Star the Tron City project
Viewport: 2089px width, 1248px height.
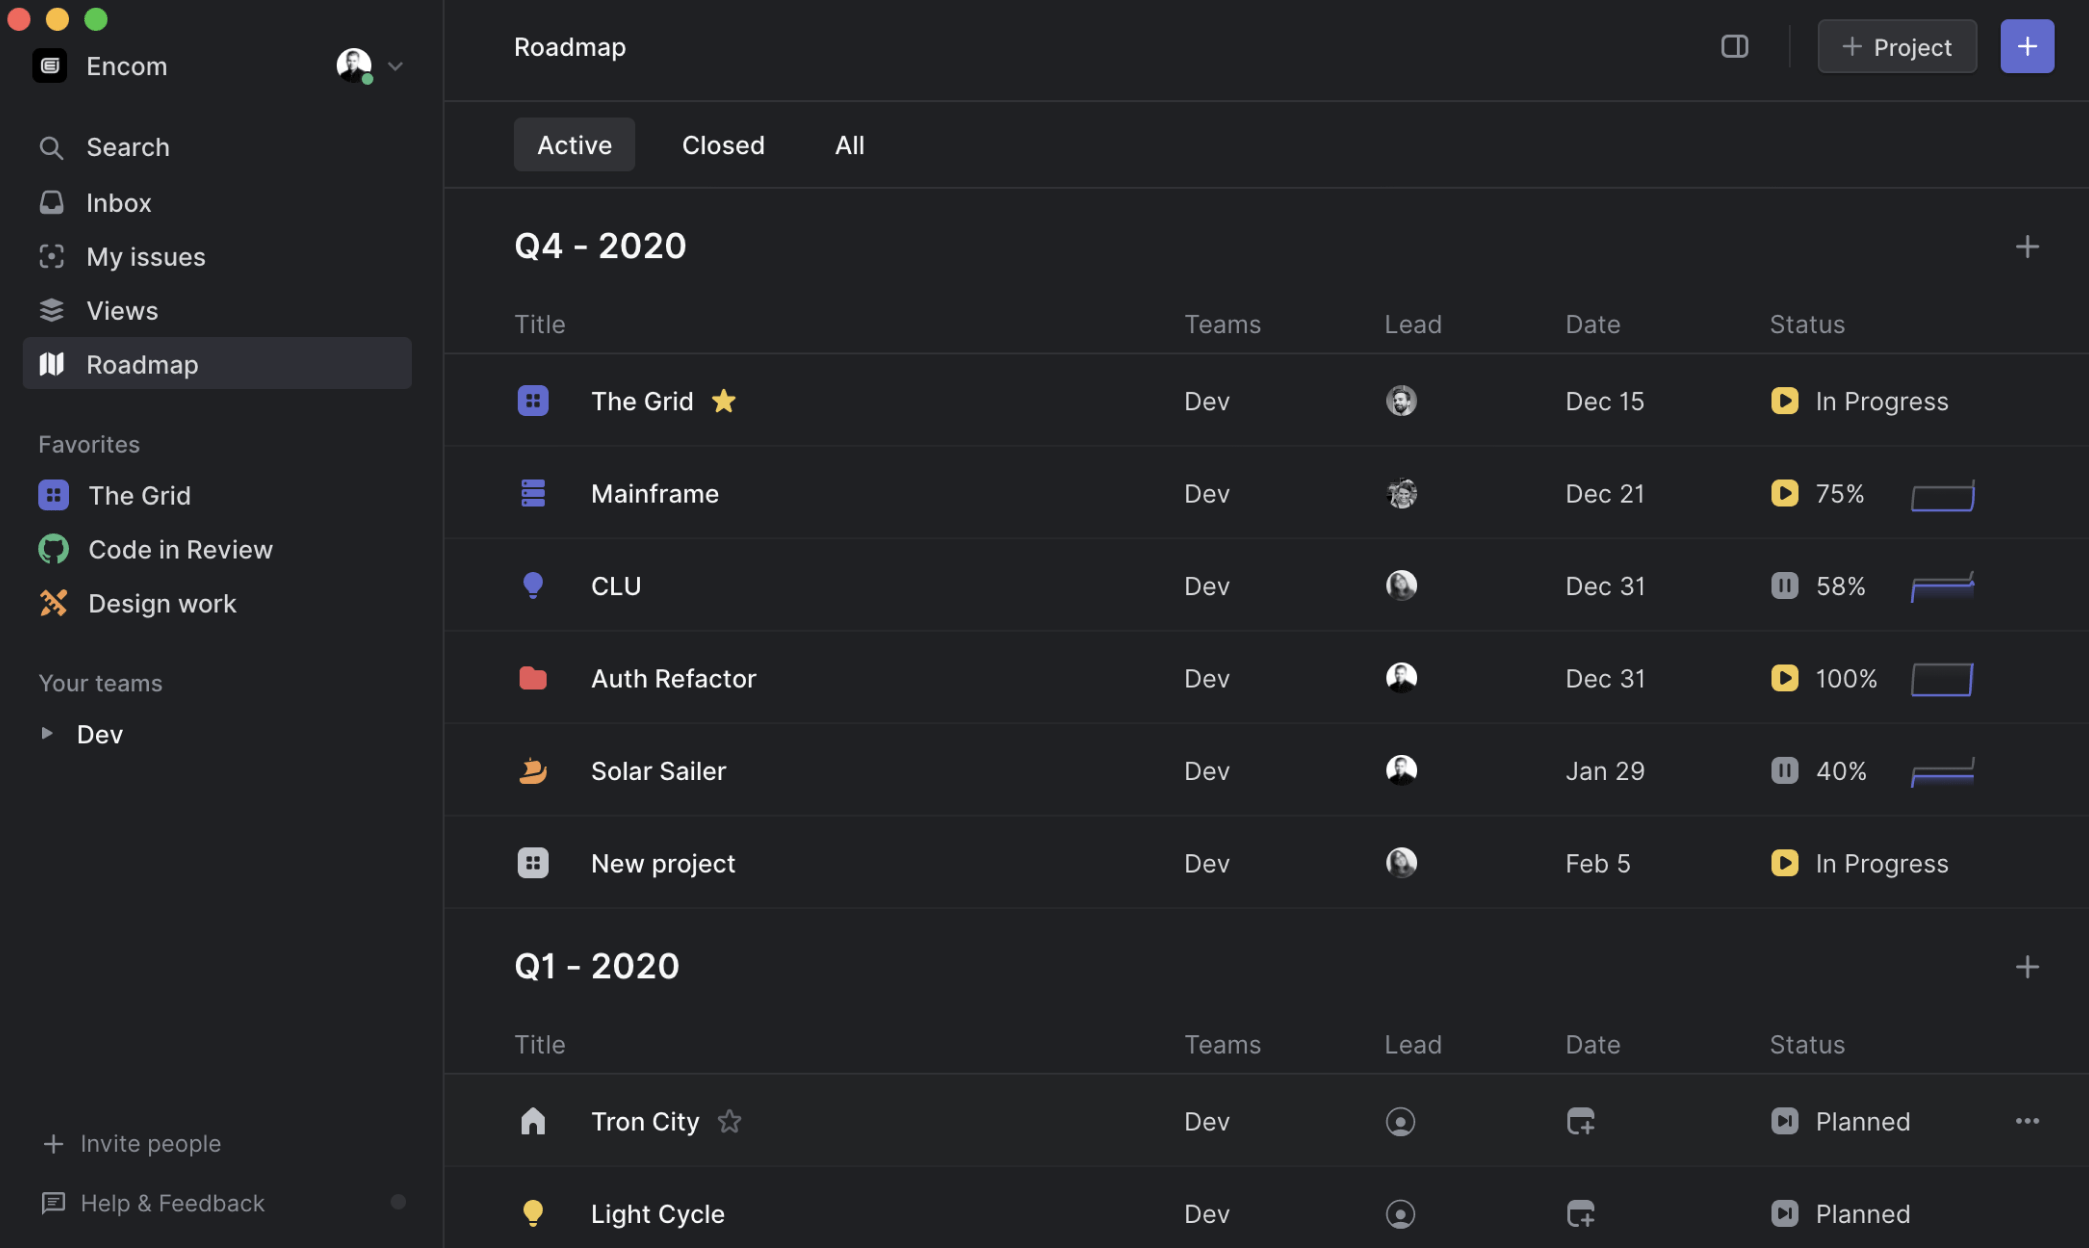click(729, 1121)
